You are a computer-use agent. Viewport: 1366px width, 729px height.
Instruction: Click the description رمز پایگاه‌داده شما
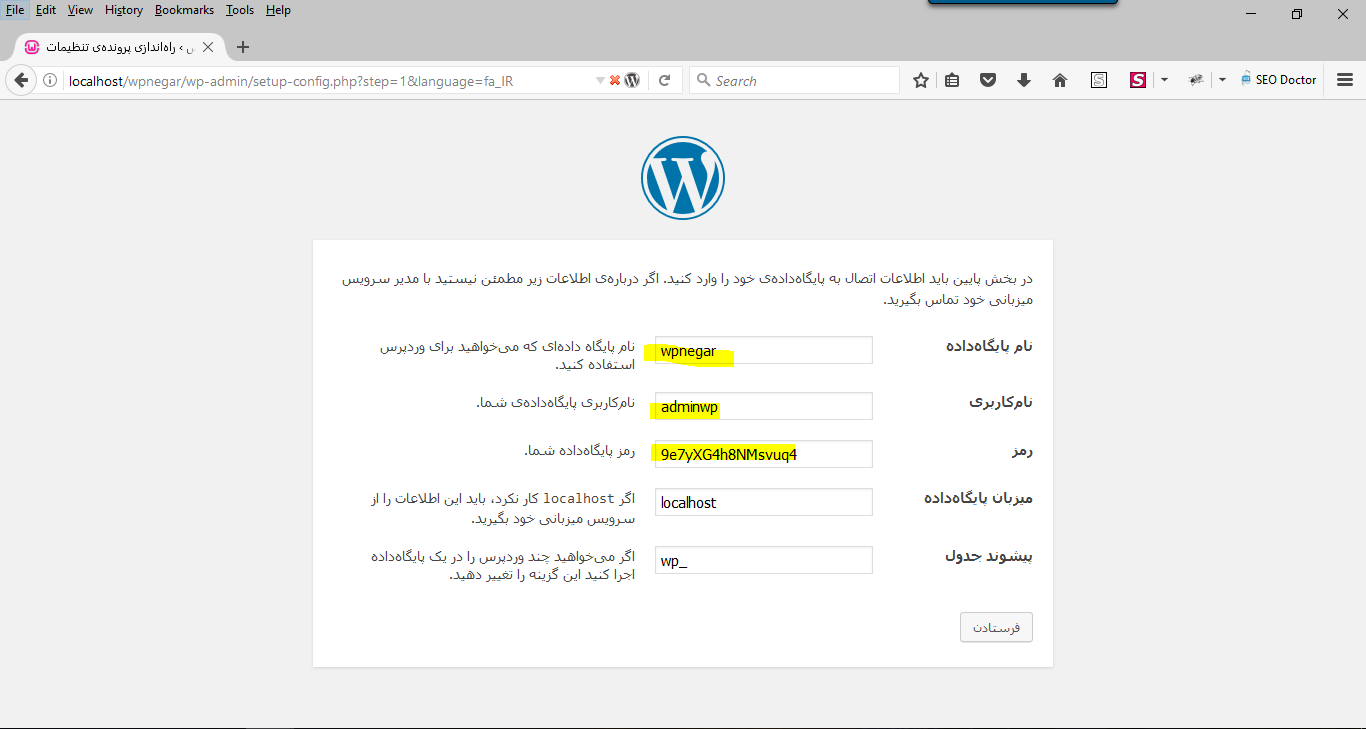(x=580, y=451)
